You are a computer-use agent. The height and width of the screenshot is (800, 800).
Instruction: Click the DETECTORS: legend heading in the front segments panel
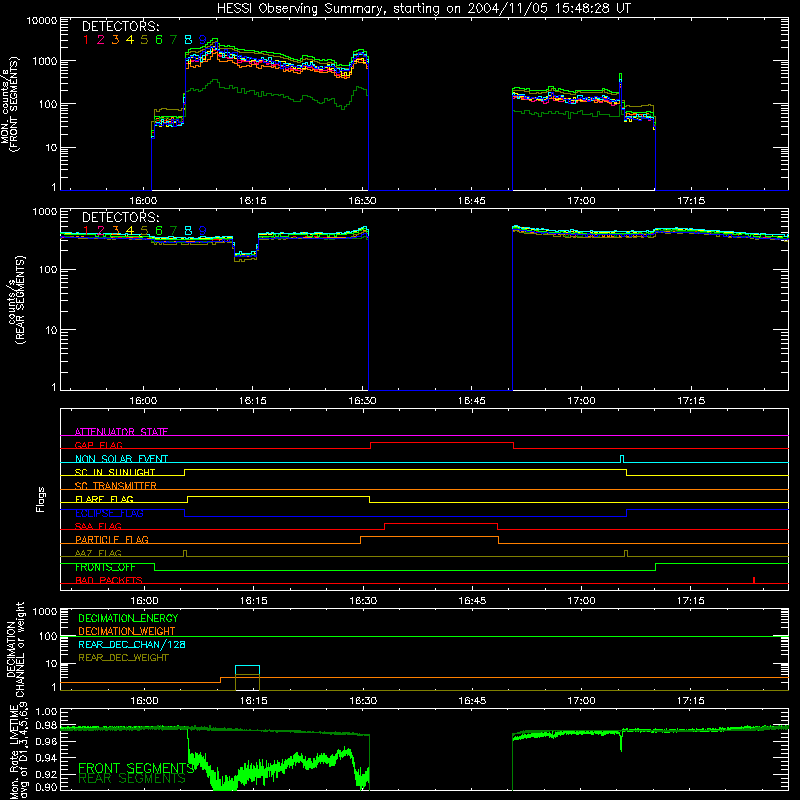(120, 26)
